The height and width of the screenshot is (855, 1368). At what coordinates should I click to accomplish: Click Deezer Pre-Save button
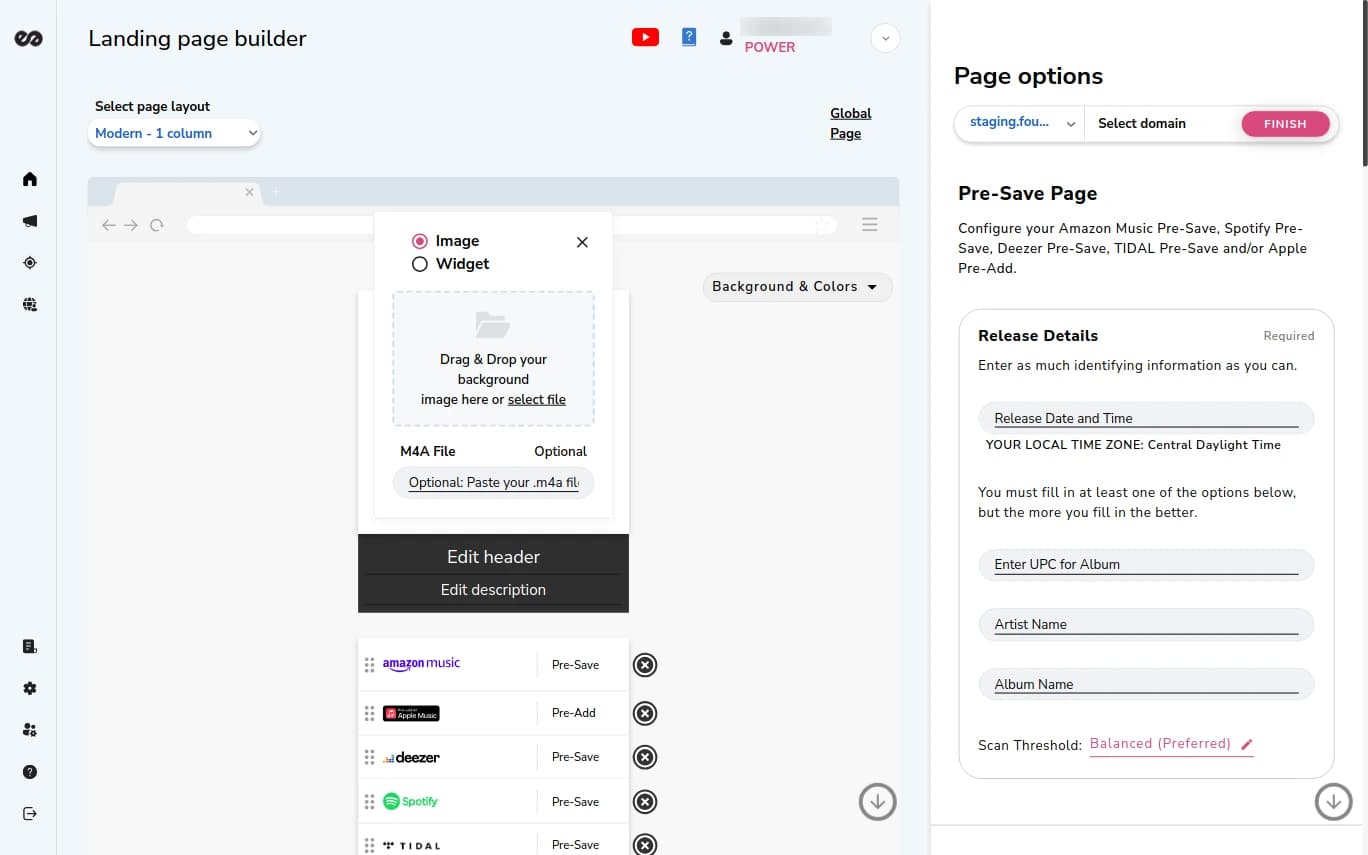click(x=576, y=757)
